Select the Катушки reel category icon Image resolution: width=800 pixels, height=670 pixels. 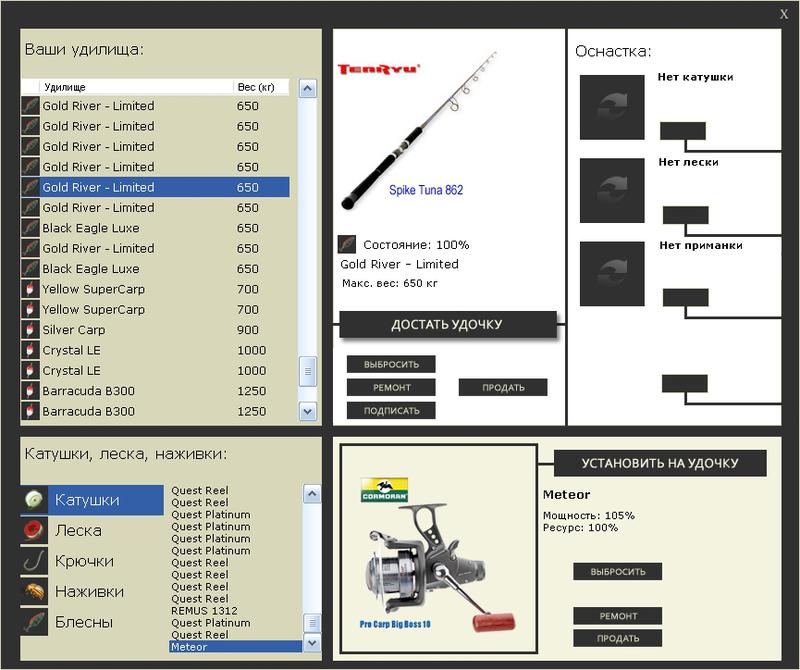click(x=34, y=500)
